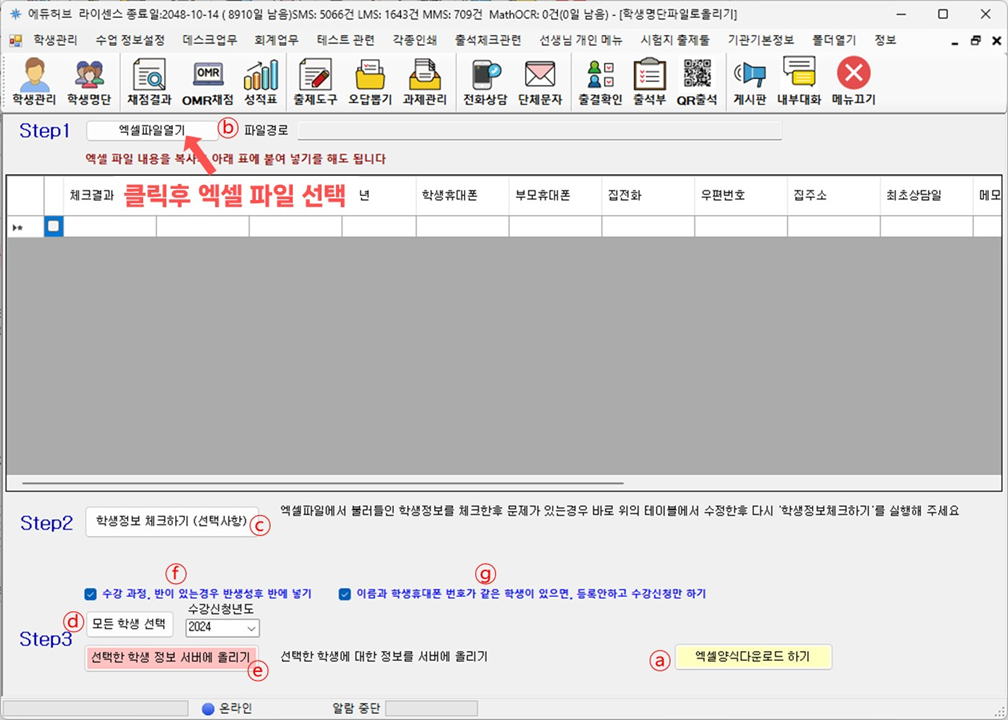The height and width of the screenshot is (720, 1008).
Task: Open the 학생관리 toolbar icon
Action: (x=33, y=82)
